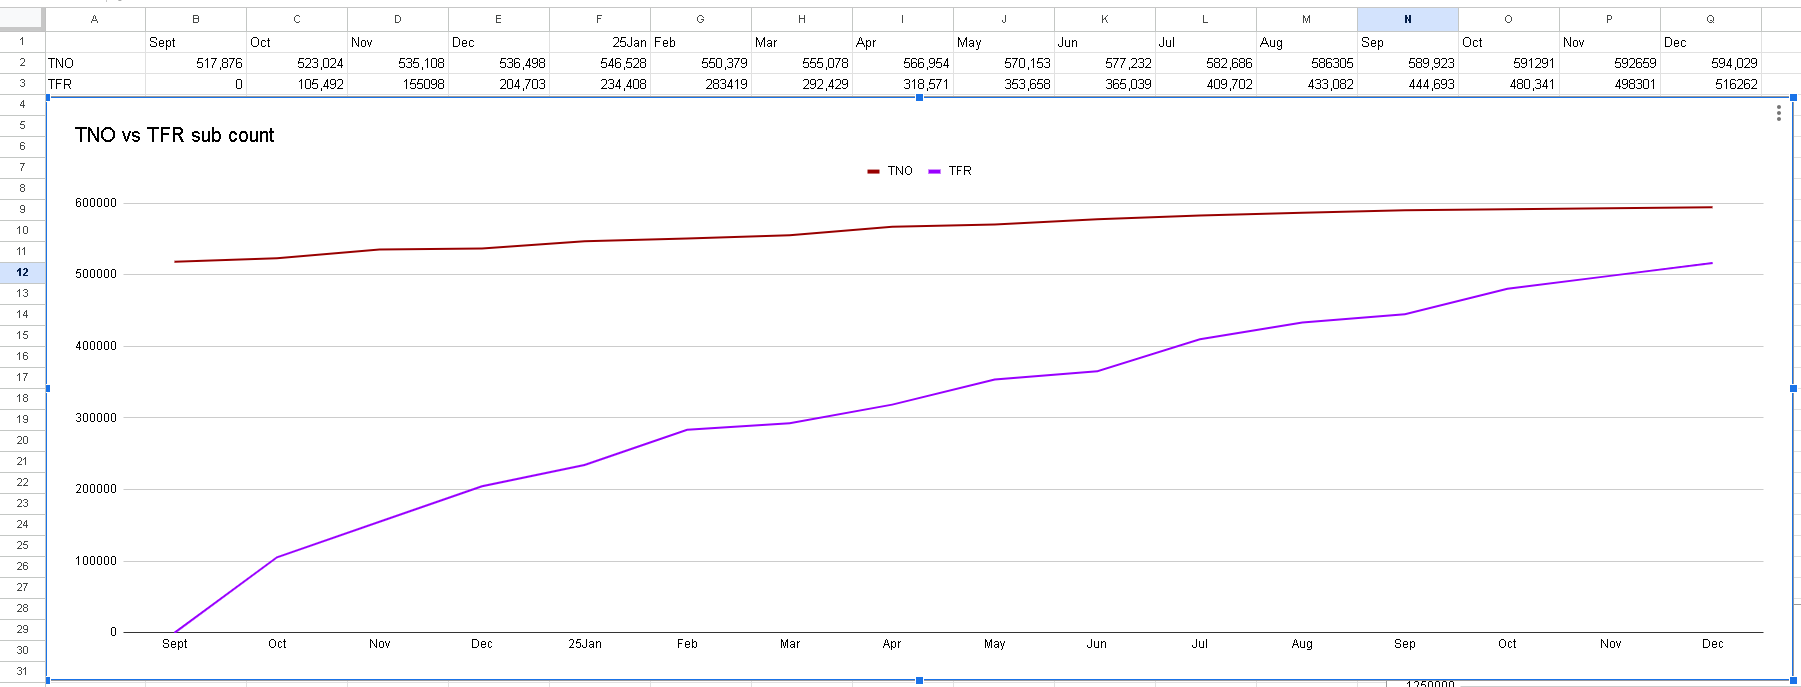Click cell containing 204,703
This screenshot has height=687, width=1801.
pyautogui.click(x=499, y=84)
